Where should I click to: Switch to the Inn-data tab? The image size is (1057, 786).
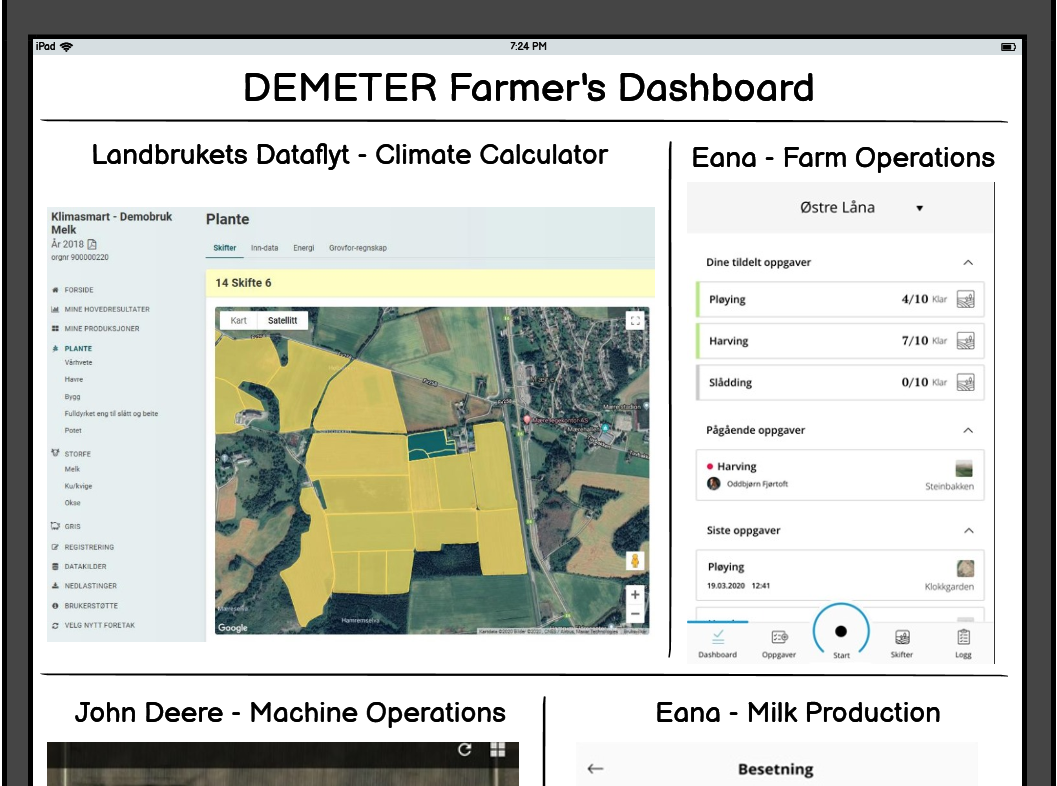(x=264, y=248)
